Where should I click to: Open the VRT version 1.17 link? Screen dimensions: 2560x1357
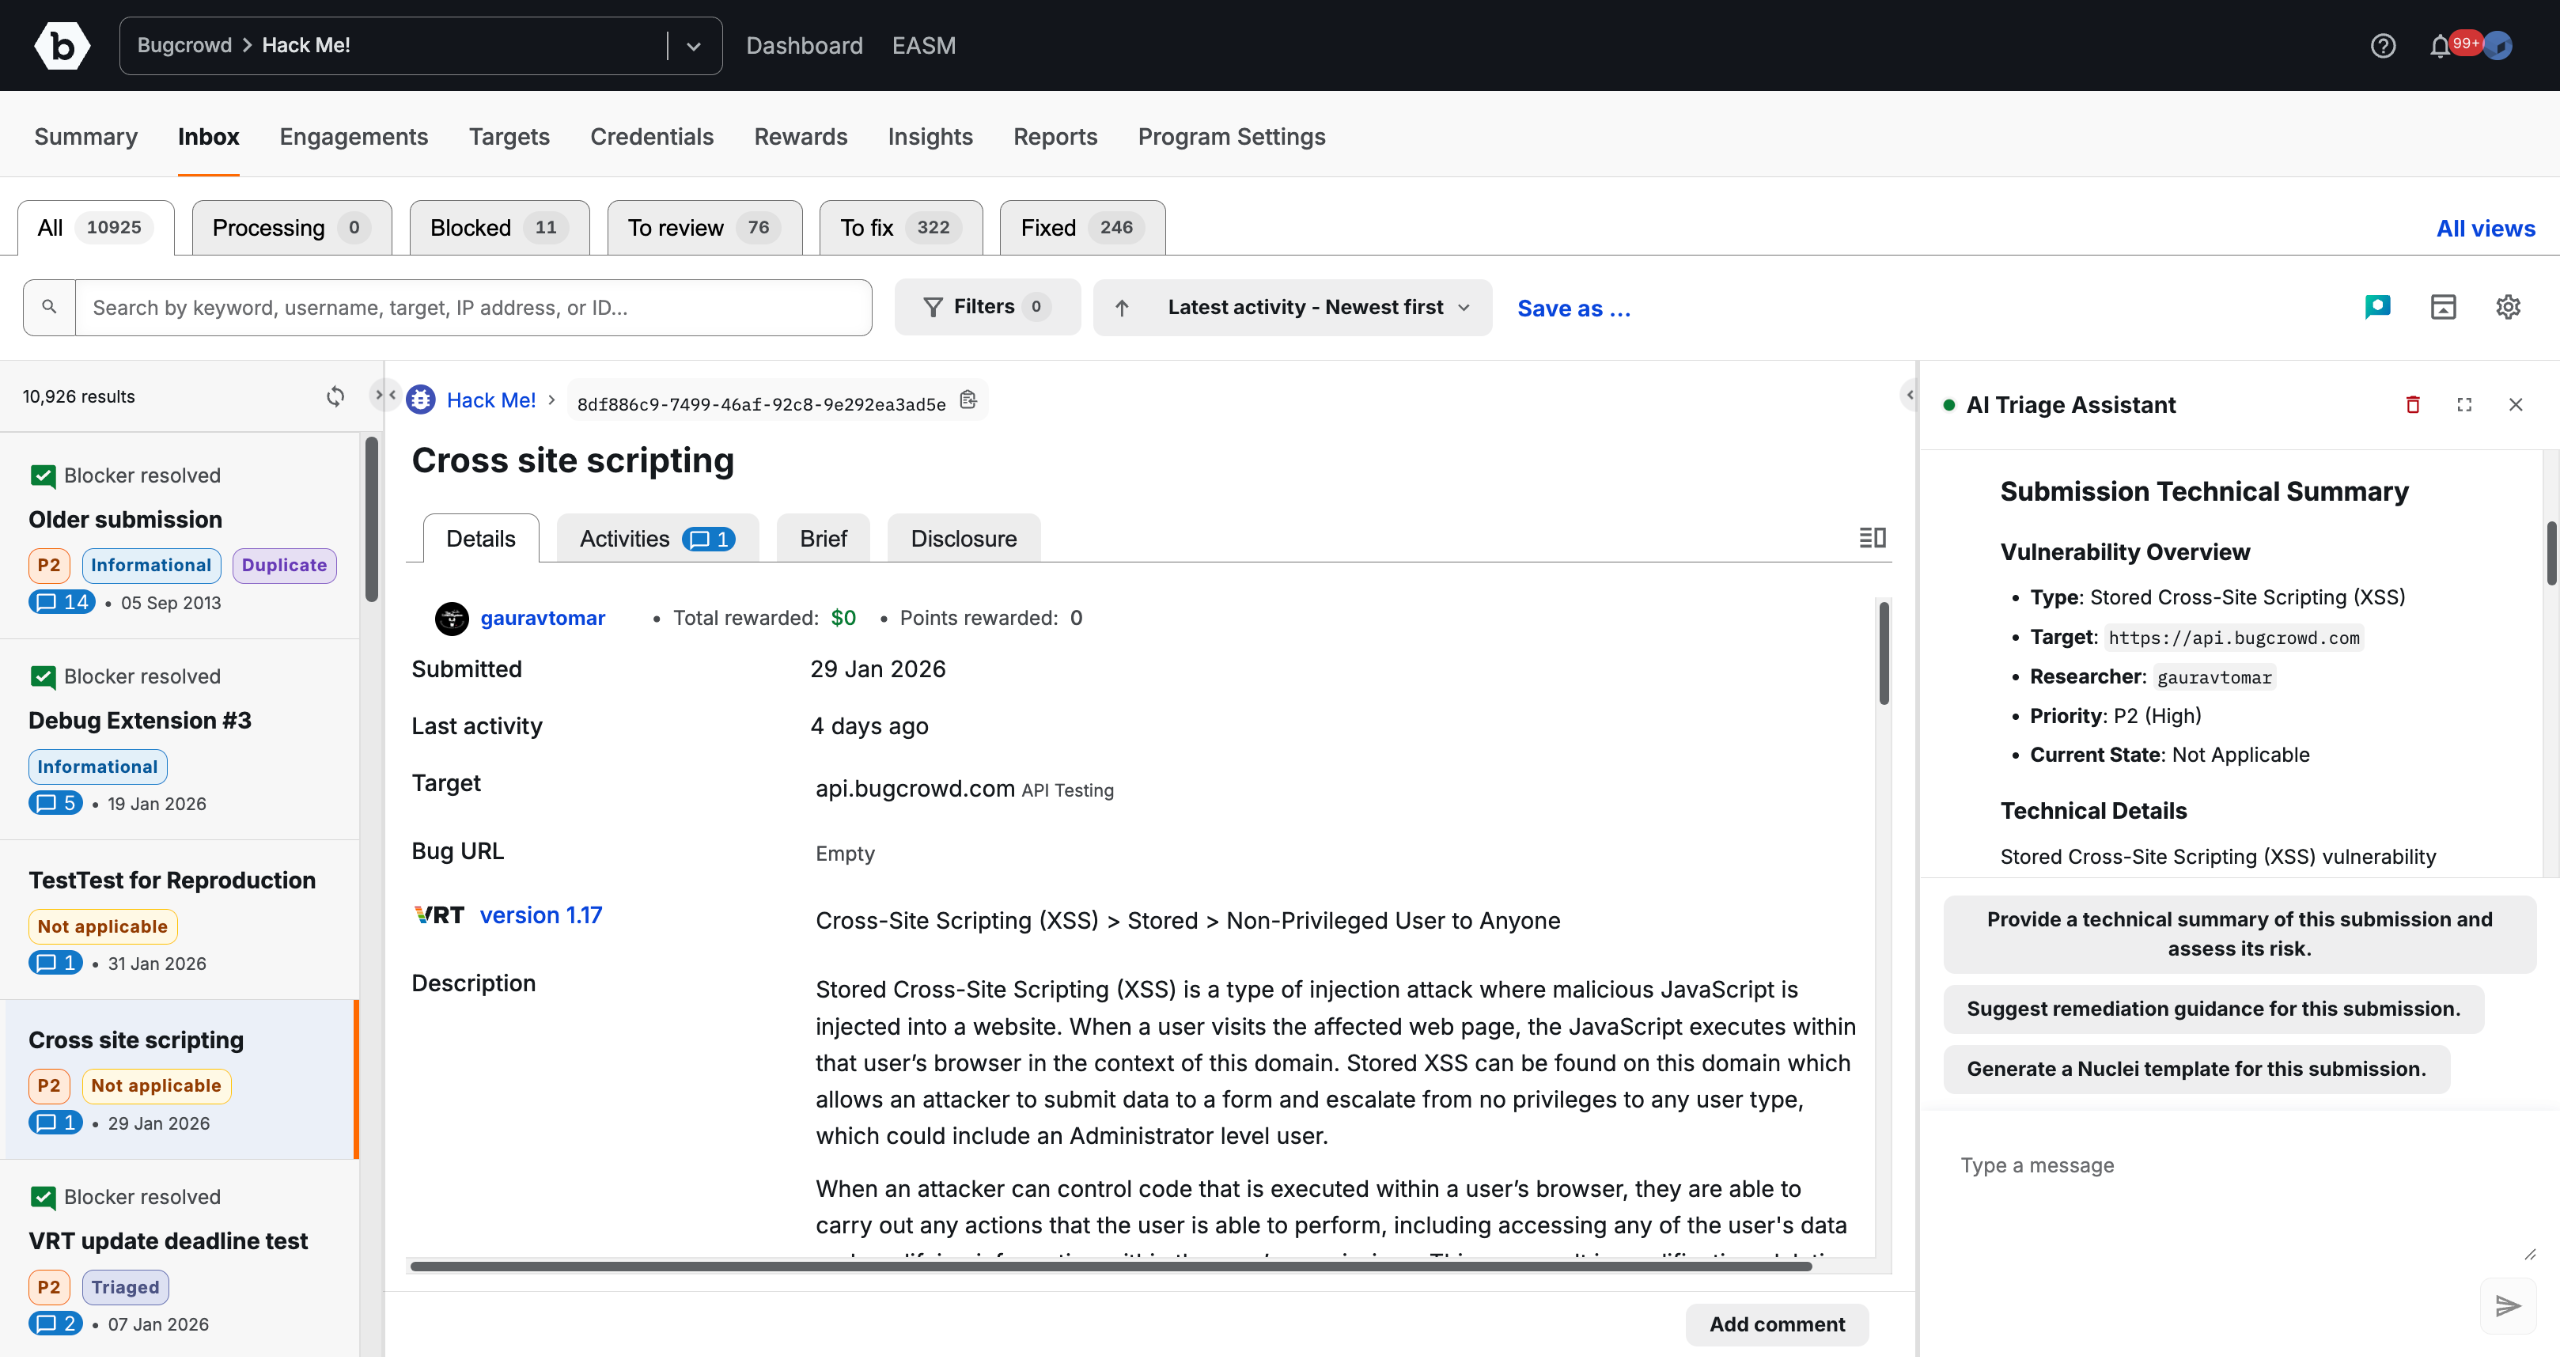[540, 915]
